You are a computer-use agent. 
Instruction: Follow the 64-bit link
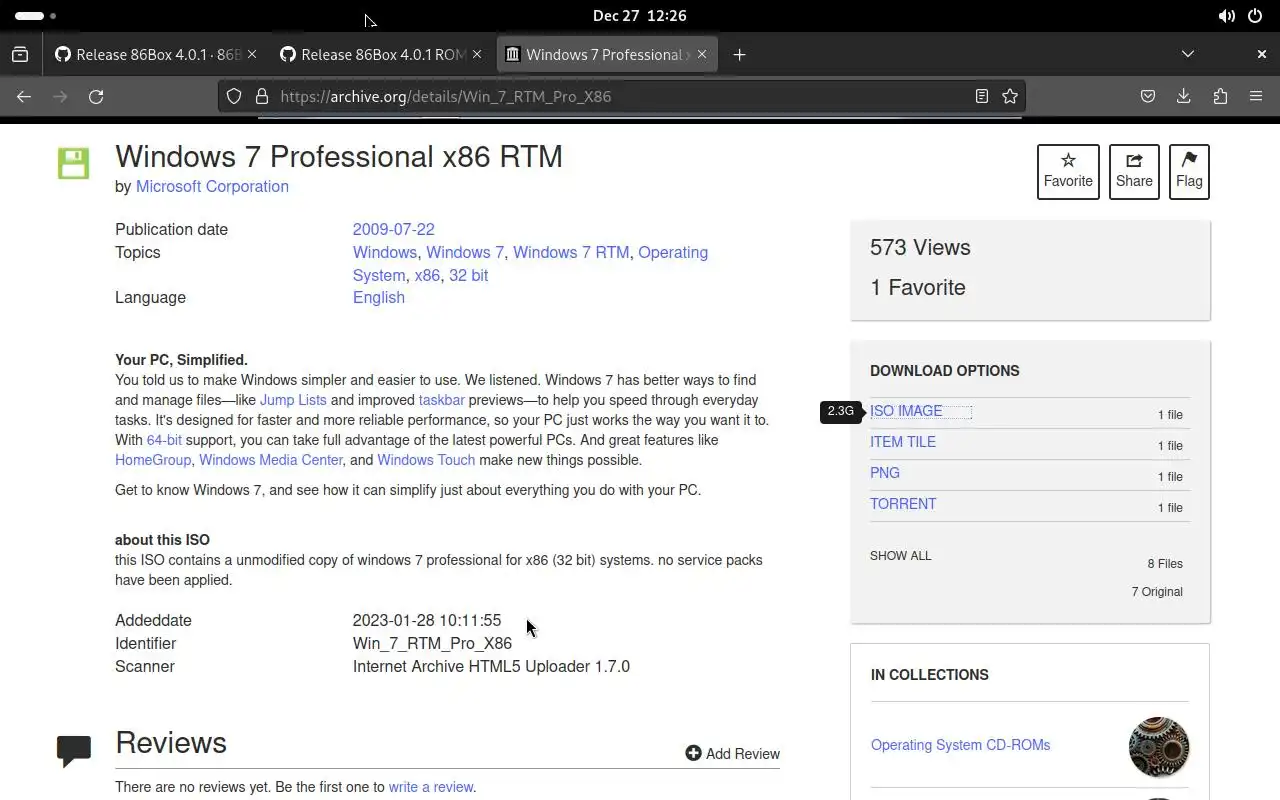pyautogui.click(x=164, y=440)
